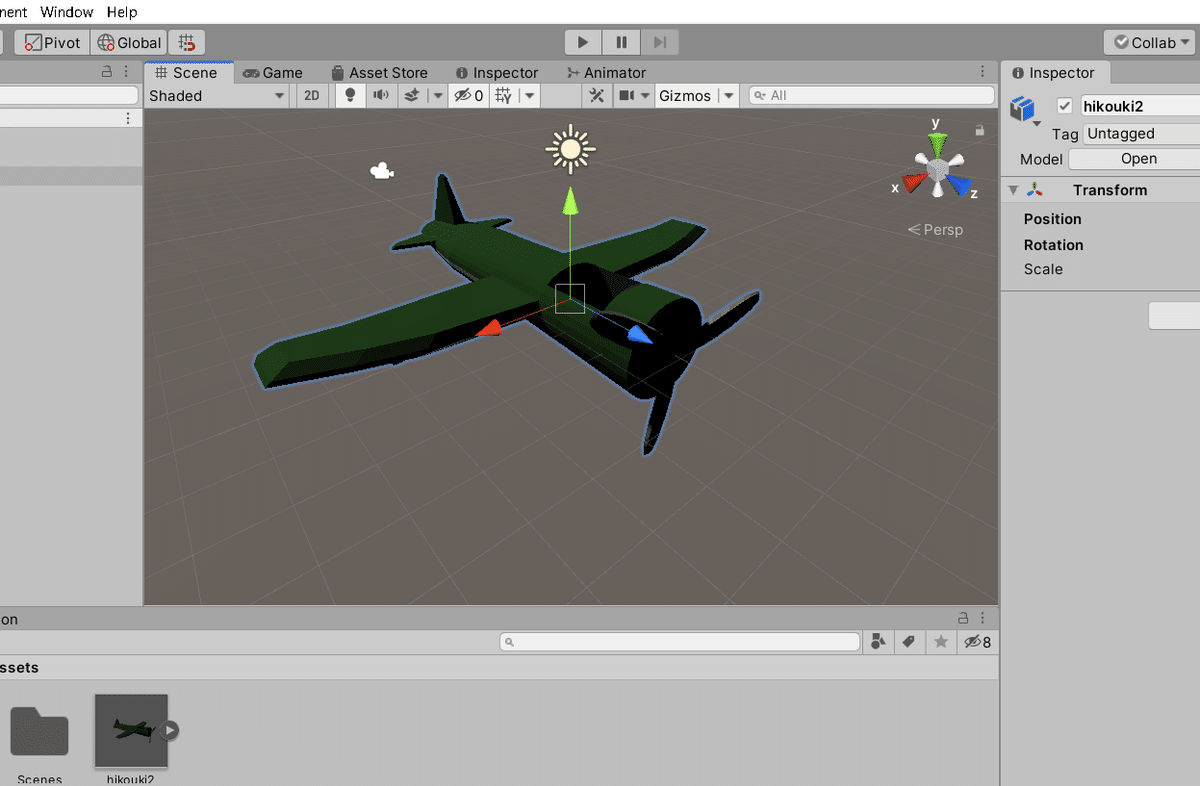Toggle hikouki2 active checkbox in Inspector
The height and width of the screenshot is (786, 1200).
1065,106
